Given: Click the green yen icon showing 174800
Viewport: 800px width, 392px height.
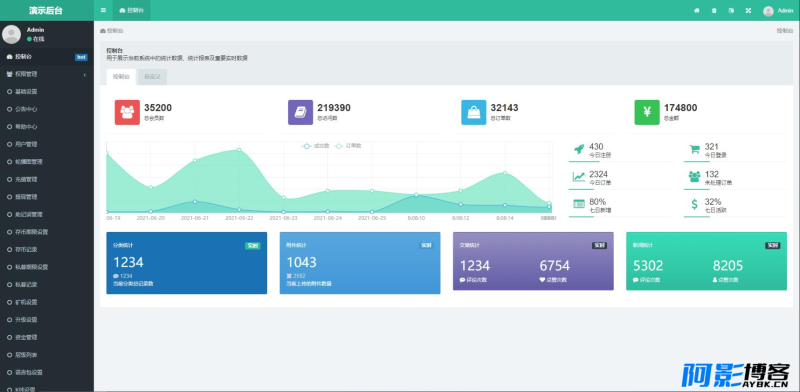Looking at the screenshot, I should (647, 112).
